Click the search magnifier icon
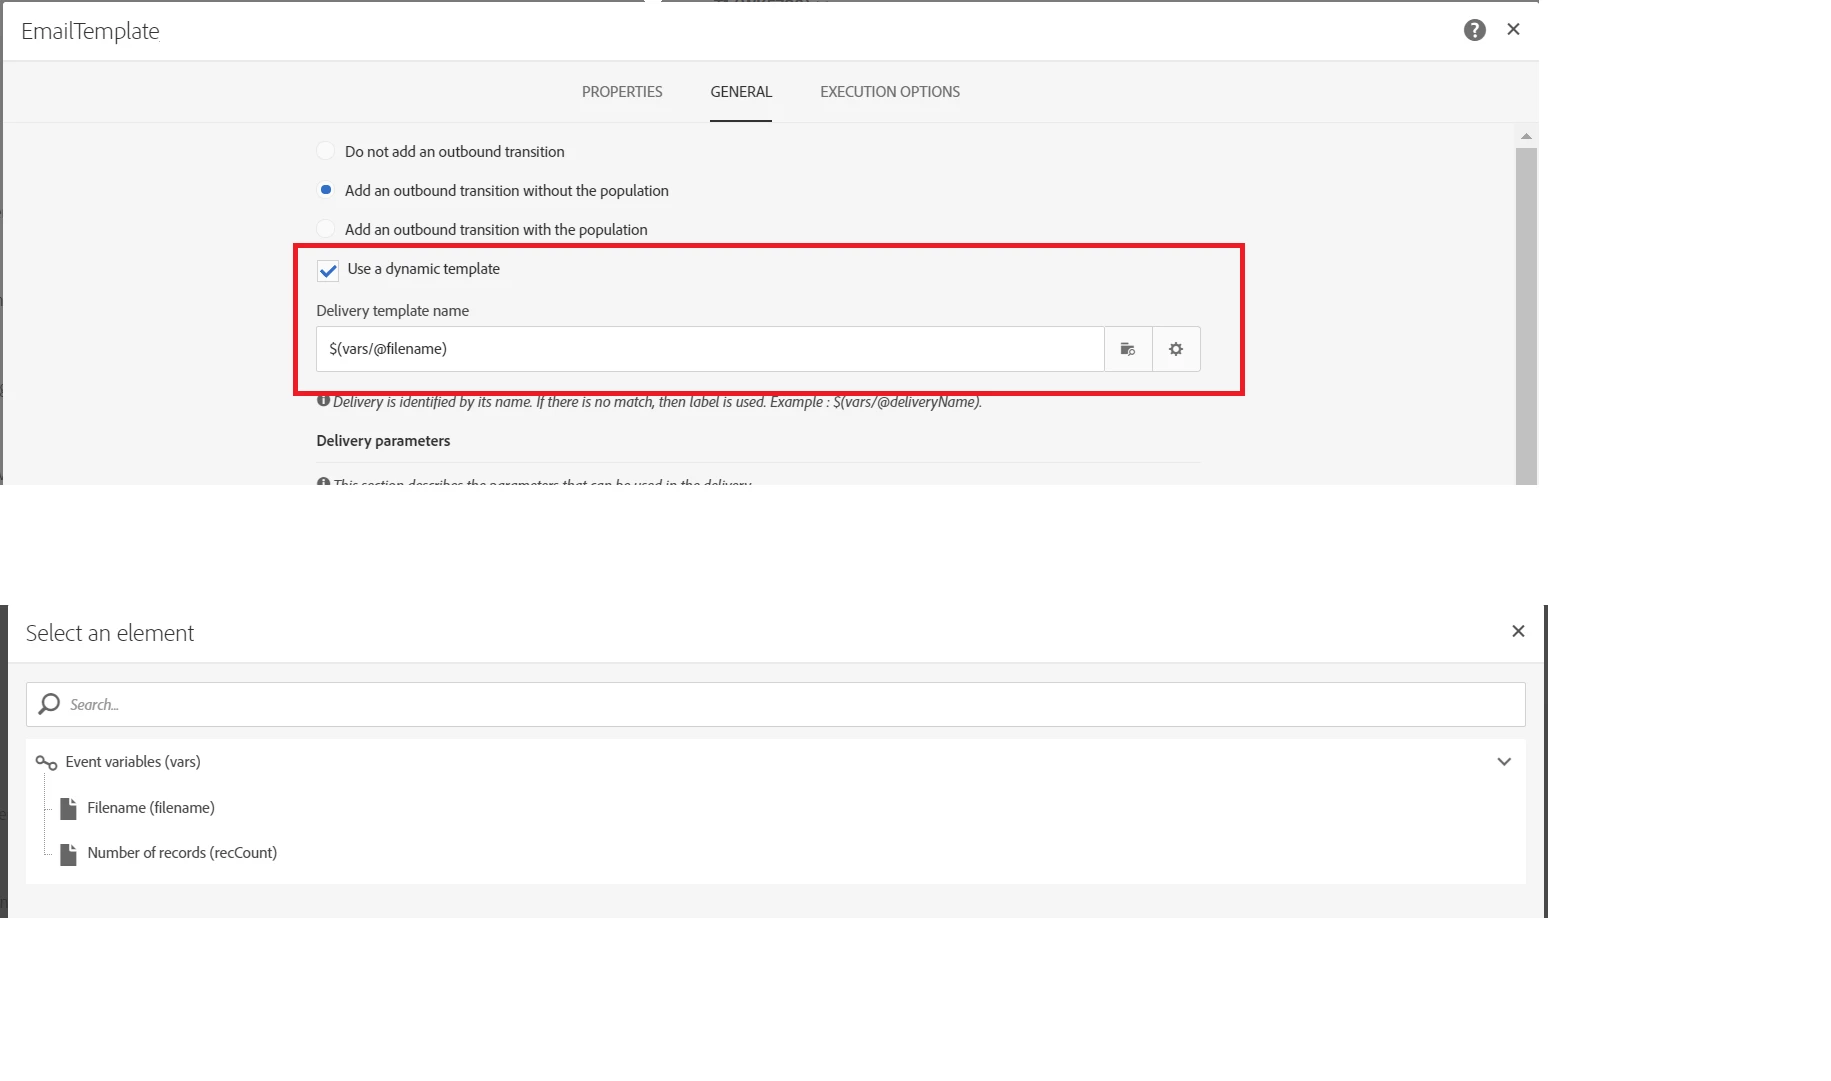The width and height of the screenshot is (1831, 1081). point(49,705)
